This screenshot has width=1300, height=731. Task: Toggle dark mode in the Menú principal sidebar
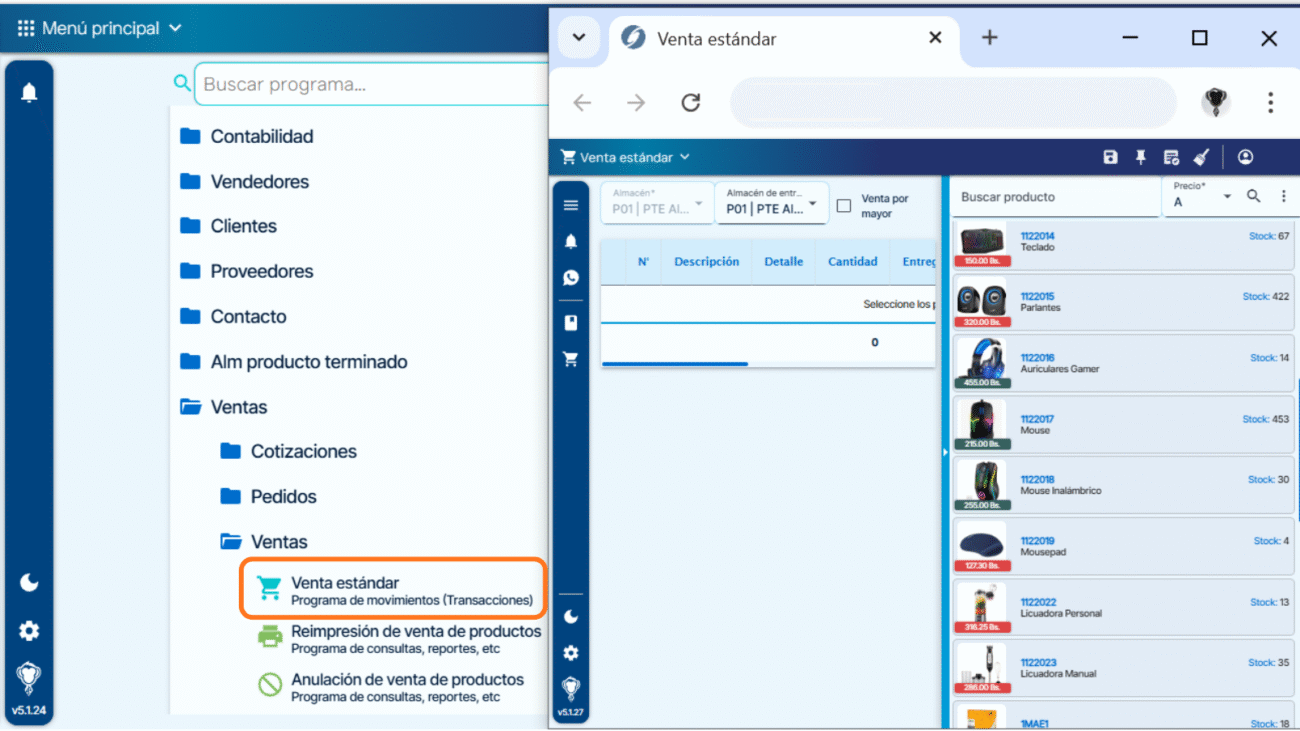(x=29, y=582)
